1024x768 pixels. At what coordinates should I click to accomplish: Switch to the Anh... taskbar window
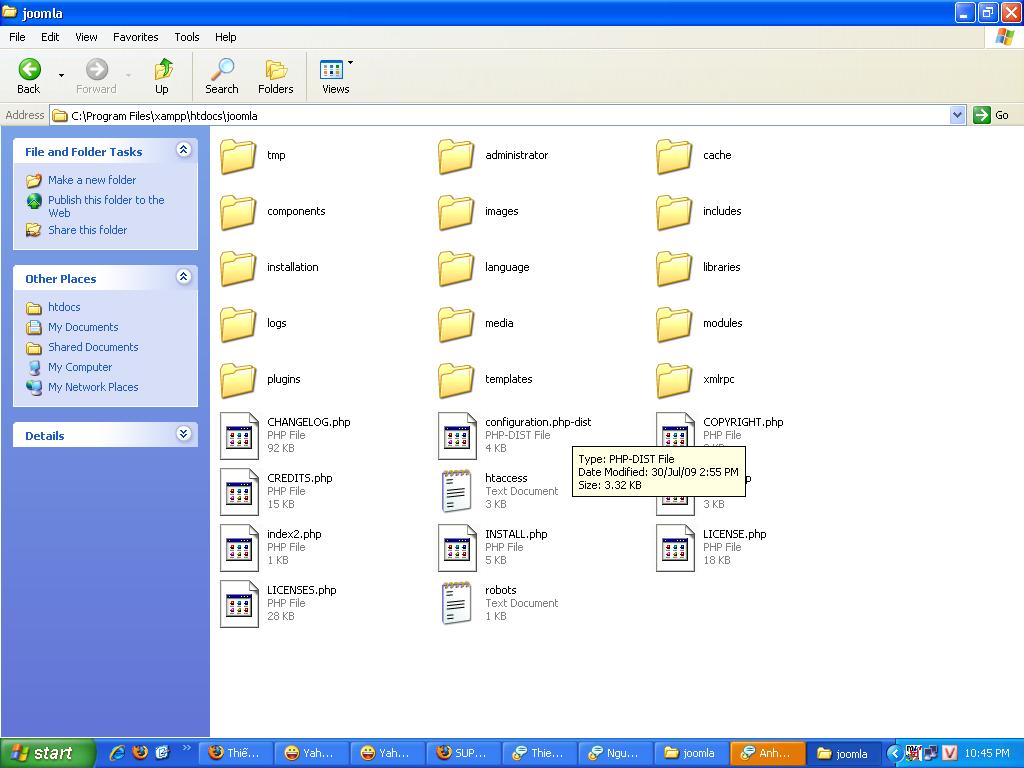[767, 753]
